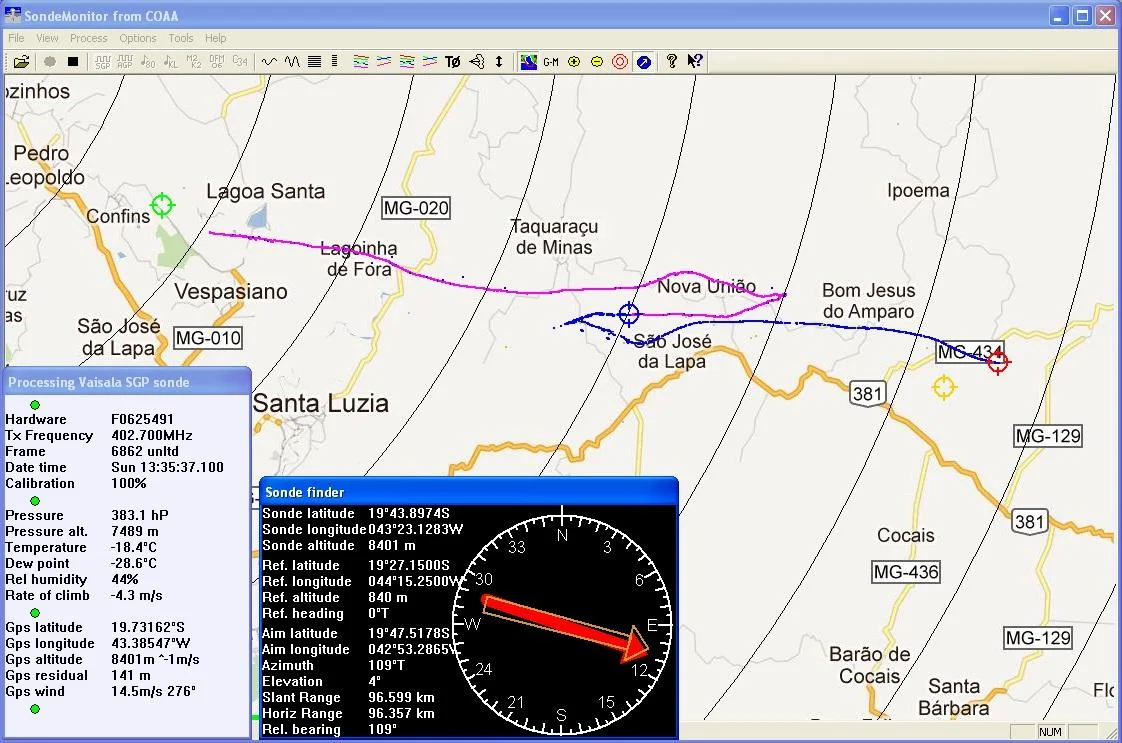Viewport: 1122px width, 743px height.
Task: Select the SGP sonde type icon
Action: point(102,62)
